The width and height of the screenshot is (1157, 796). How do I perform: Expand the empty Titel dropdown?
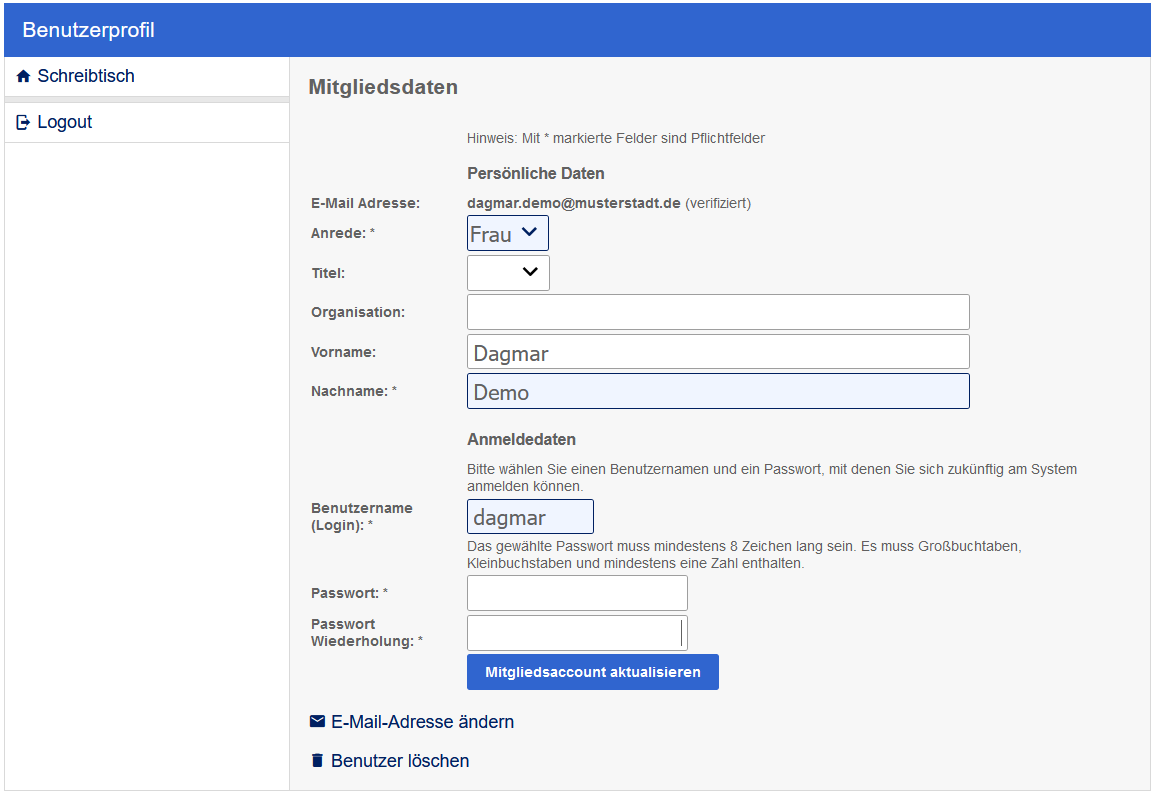[x=508, y=272]
